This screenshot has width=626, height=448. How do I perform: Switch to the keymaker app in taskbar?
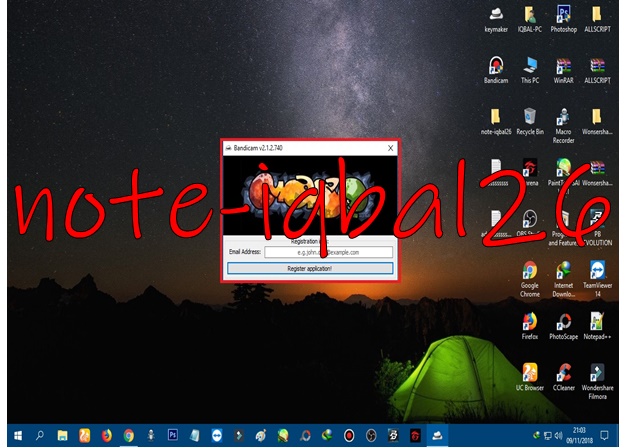(437, 436)
